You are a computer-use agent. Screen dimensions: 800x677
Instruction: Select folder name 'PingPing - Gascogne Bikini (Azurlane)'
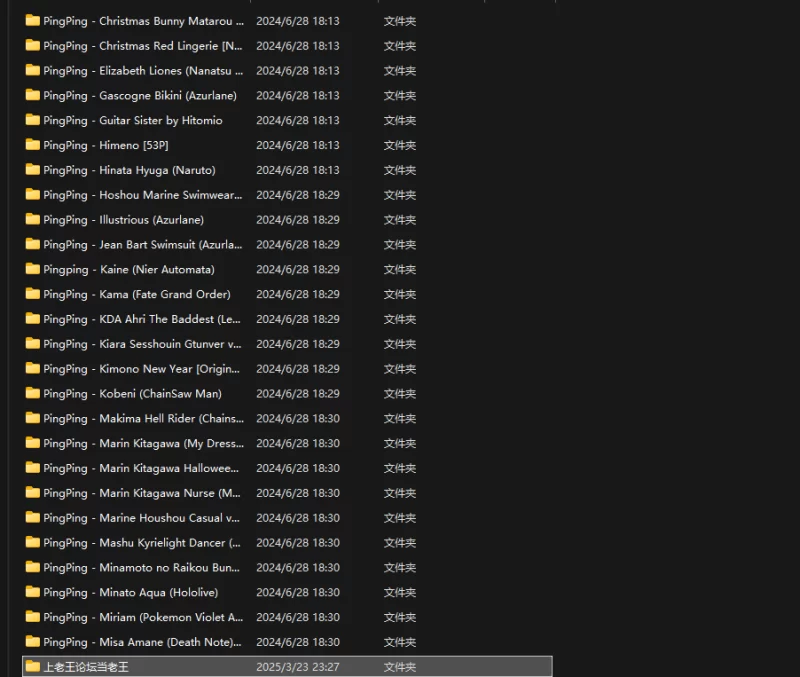140,95
